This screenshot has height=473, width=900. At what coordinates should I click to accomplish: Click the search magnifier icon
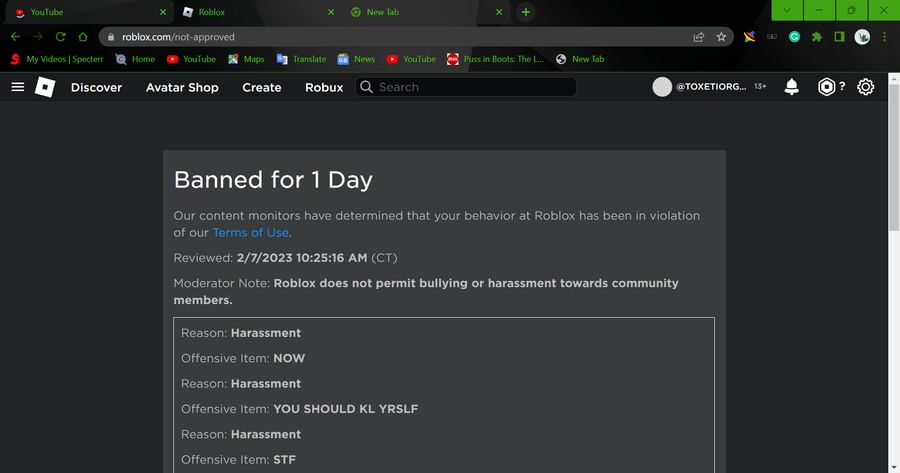366,87
